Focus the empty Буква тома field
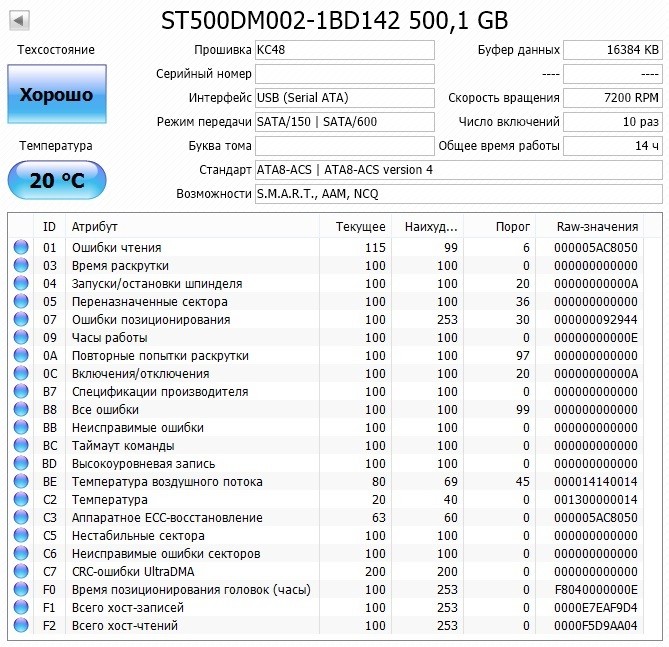The width and height of the screenshot is (669, 647). 345,146
